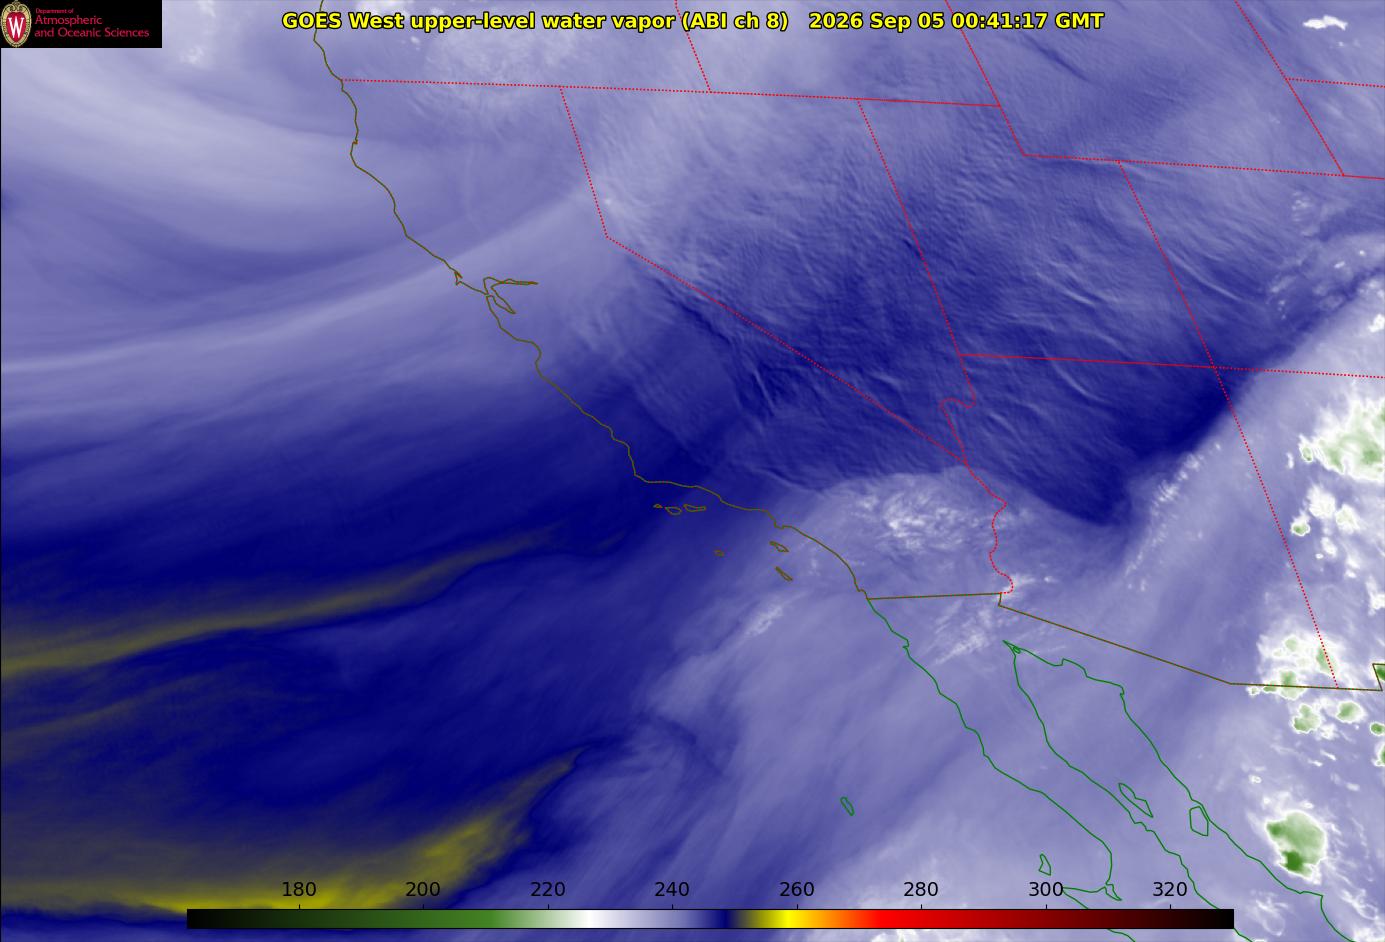This screenshot has width=1385, height=942.
Task: Click the 180 label on colorbar
Action: pyautogui.click(x=299, y=889)
